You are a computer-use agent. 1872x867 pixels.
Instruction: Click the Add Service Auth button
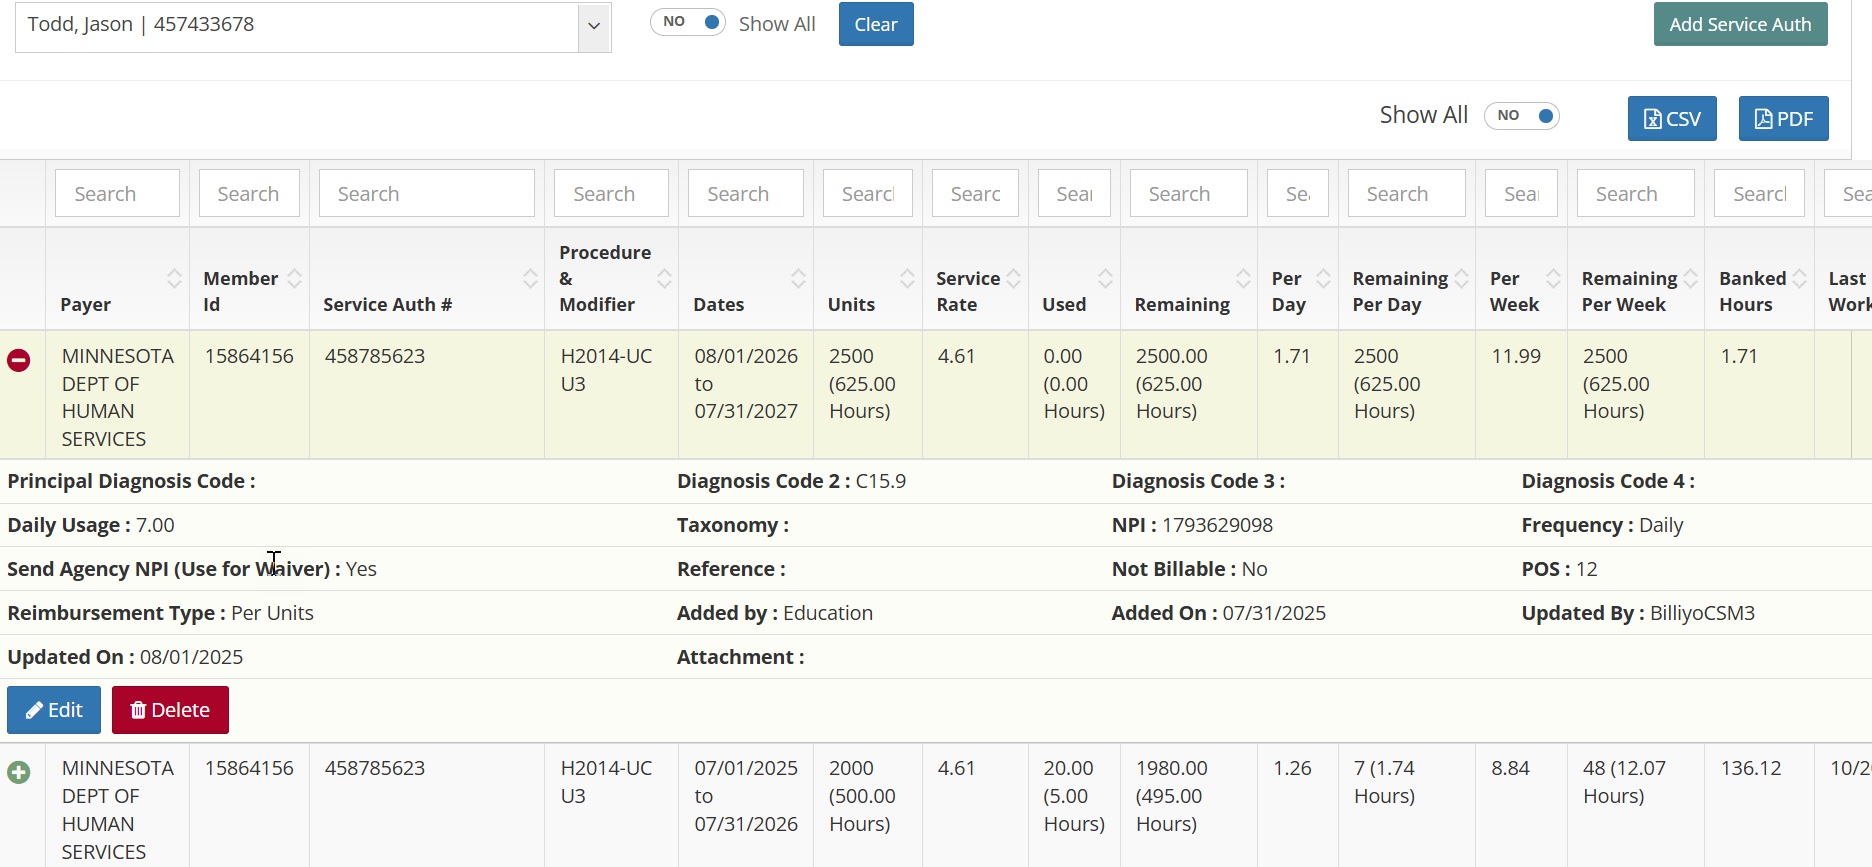pos(1740,24)
